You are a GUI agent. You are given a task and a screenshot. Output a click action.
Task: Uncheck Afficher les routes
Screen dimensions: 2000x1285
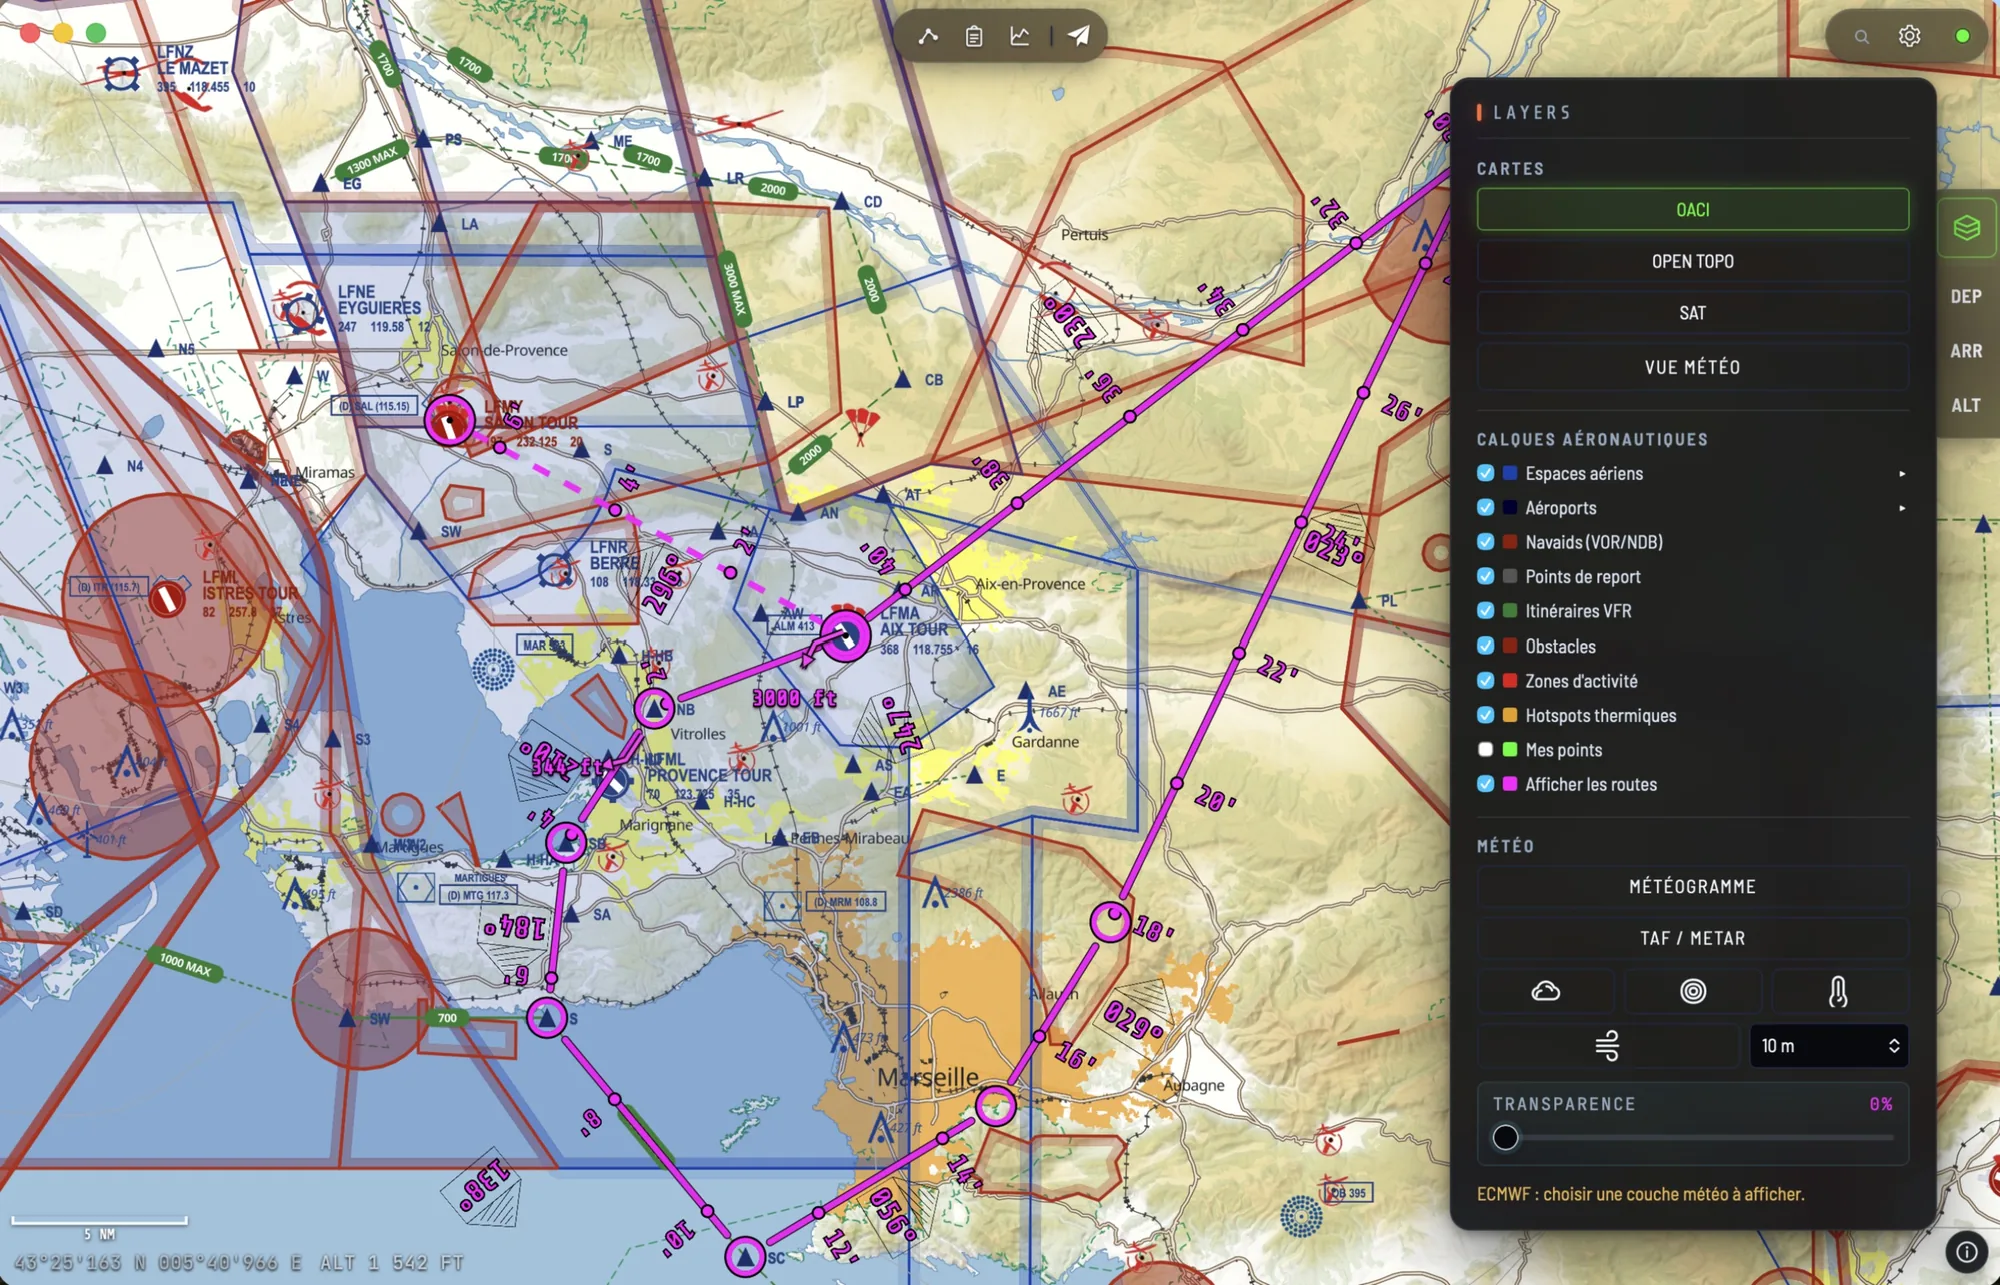[1485, 784]
